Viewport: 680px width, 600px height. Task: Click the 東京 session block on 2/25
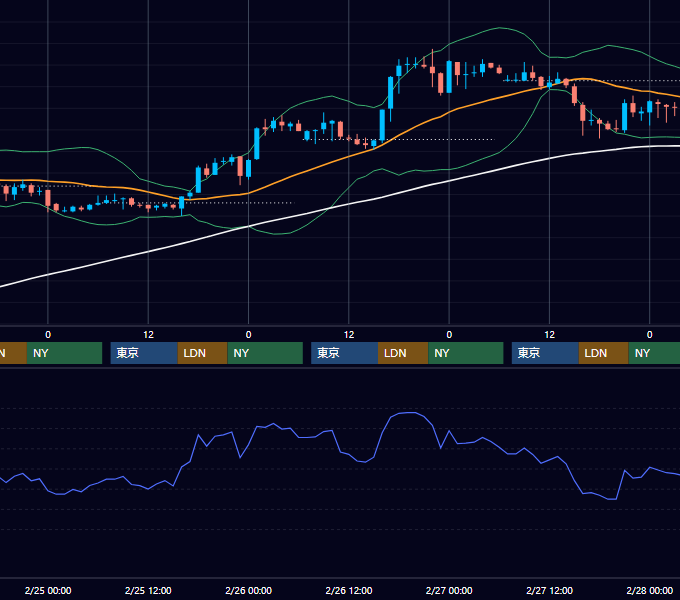[x=144, y=353]
